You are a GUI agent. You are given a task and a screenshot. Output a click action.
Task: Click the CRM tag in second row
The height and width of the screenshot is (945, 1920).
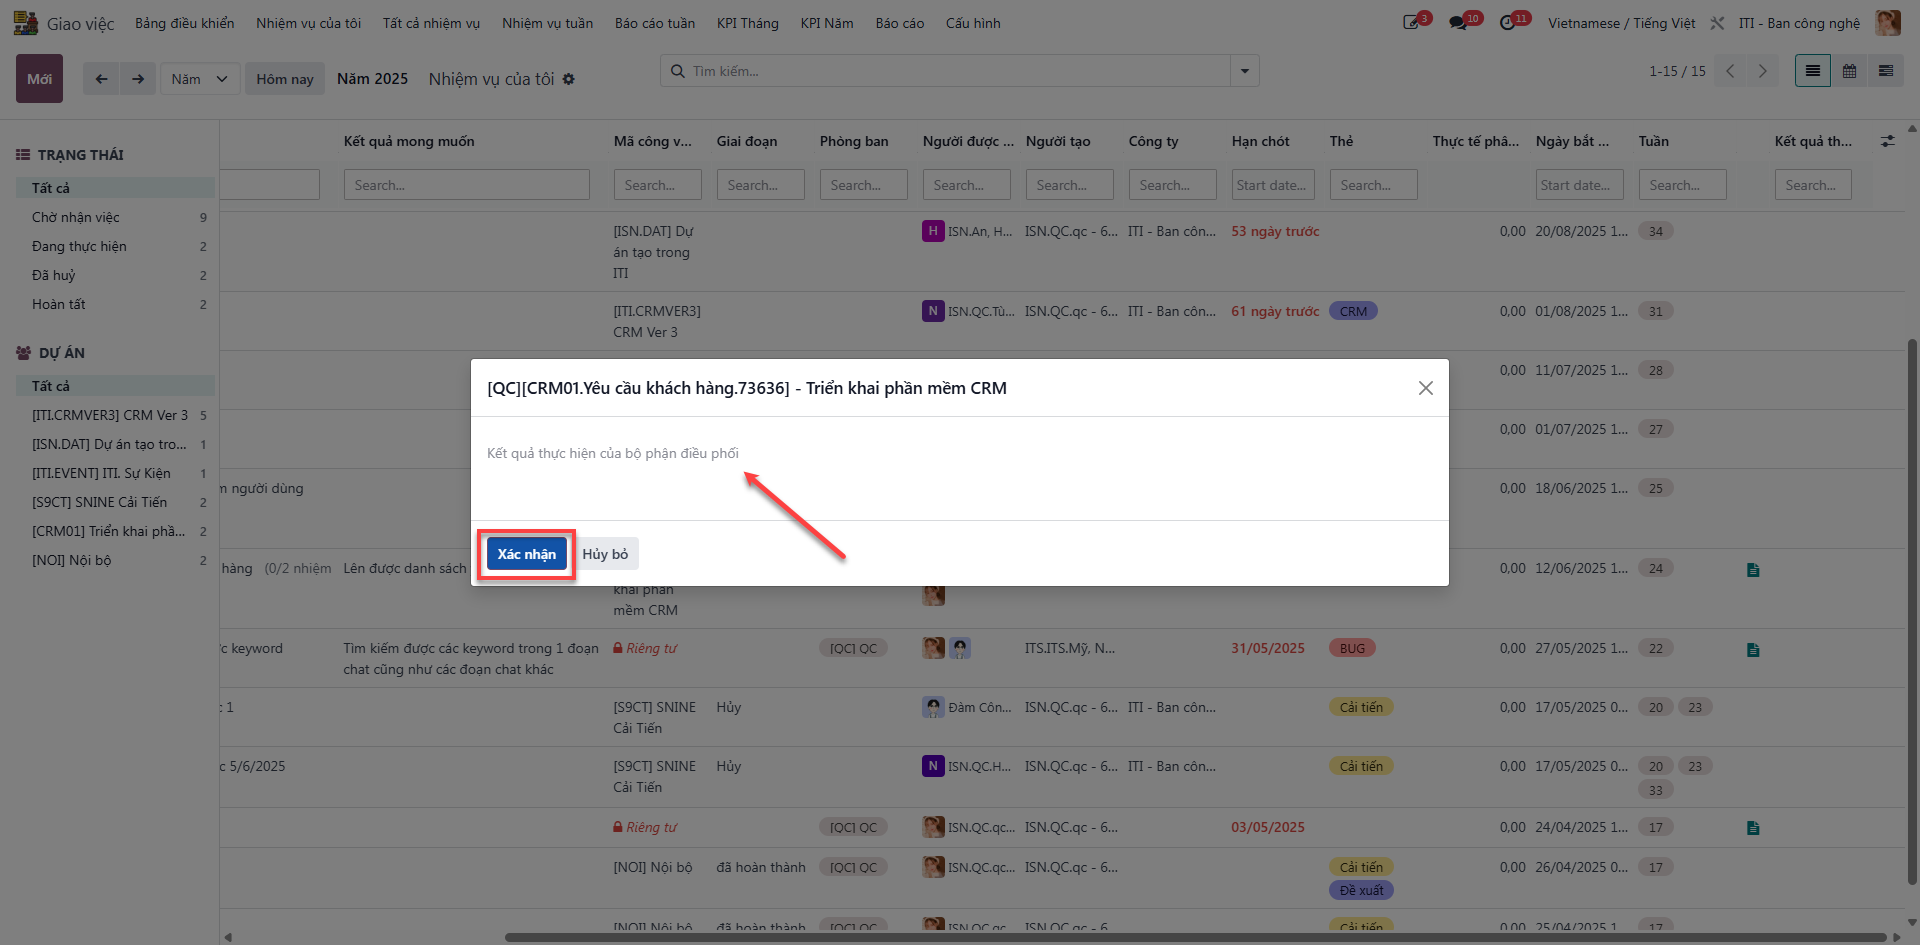tap(1353, 311)
